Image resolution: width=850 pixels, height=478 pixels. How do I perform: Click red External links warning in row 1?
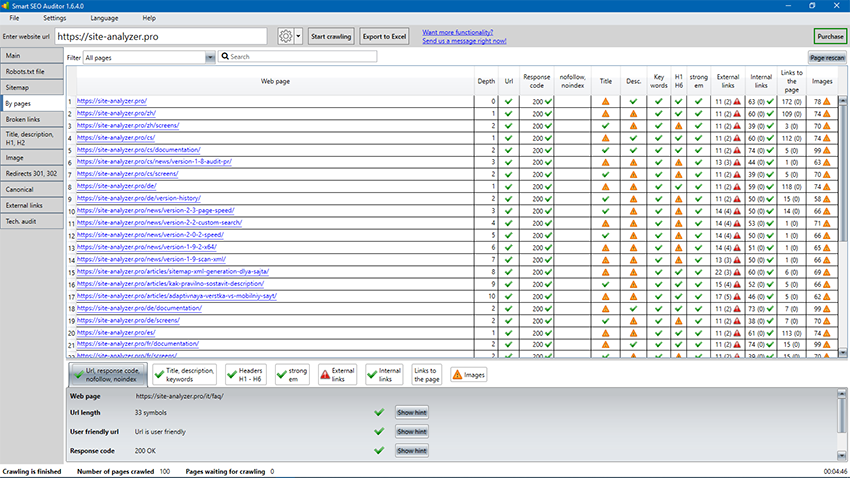(x=737, y=101)
